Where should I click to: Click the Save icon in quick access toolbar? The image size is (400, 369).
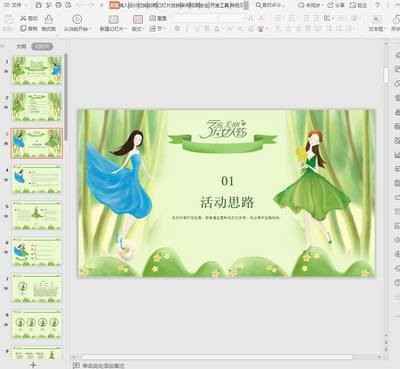39,5
